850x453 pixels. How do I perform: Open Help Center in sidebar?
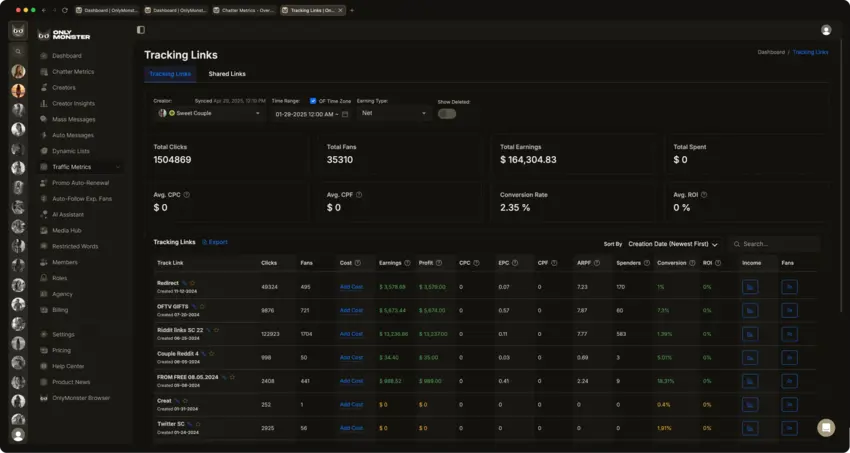click(68, 366)
